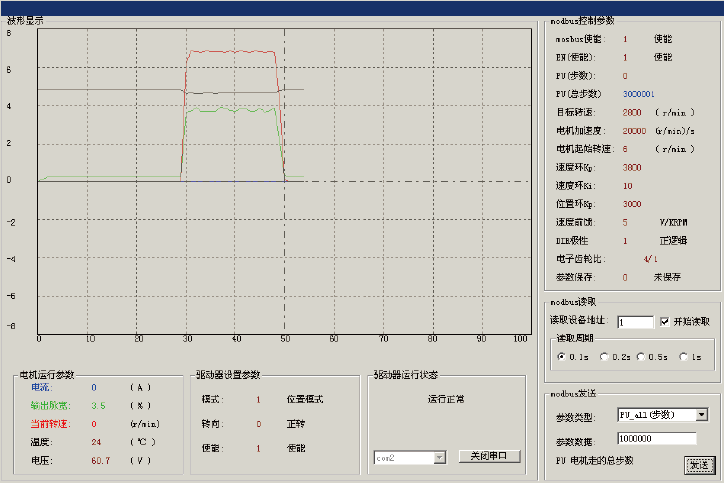The image size is (724, 483).
Task: Select the PU 总步数 value 3000001
Action: tap(638, 94)
